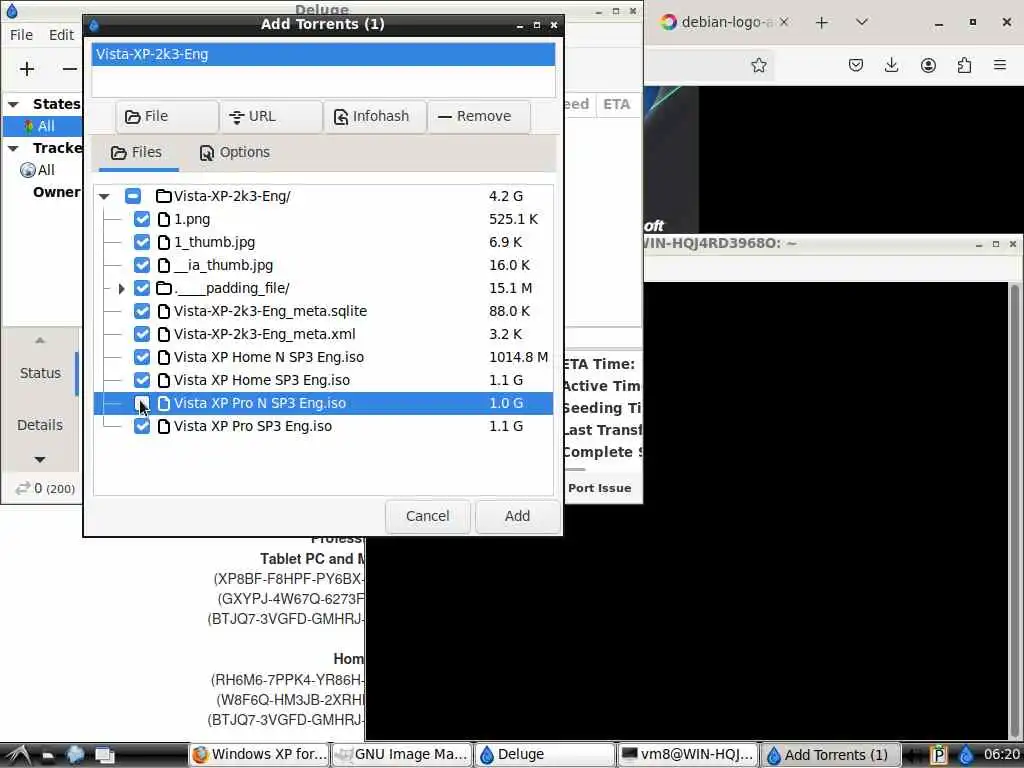Click the file manager taskbar icon
The image size is (1024, 768).
tap(48, 755)
